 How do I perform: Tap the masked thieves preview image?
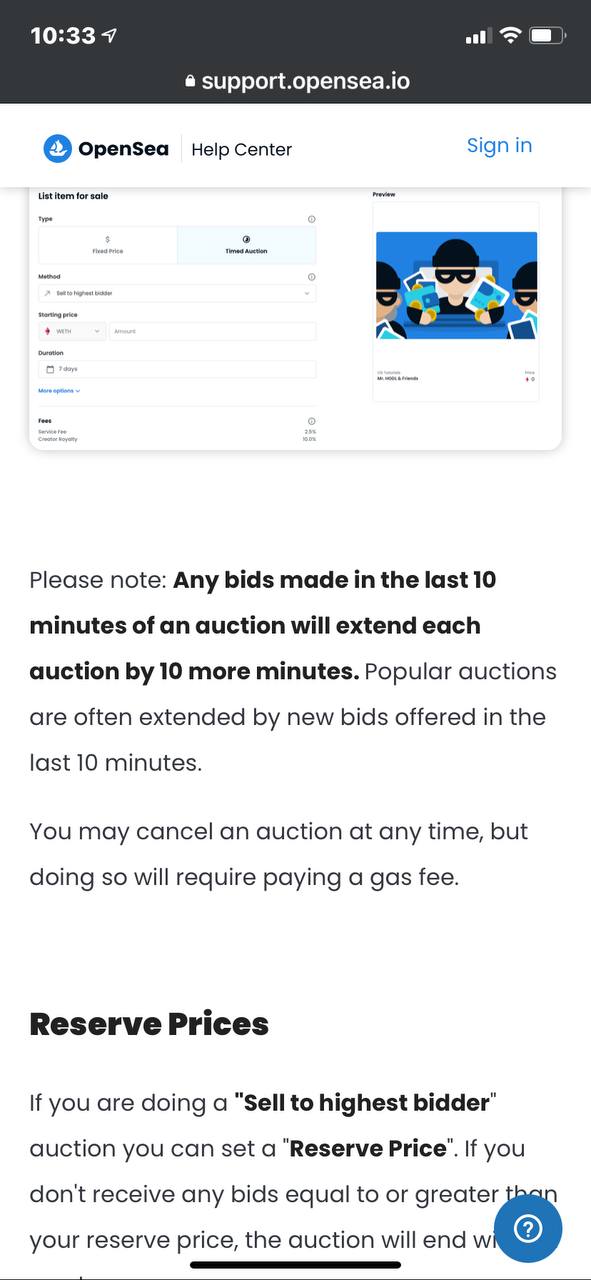pyautogui.click(x=456, y=286)
